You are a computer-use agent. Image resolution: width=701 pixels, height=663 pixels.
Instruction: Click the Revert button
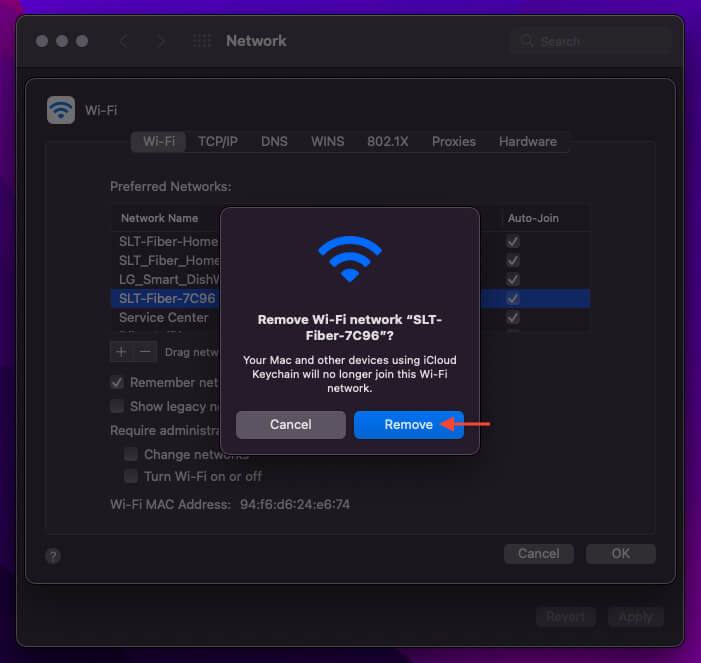566,617
